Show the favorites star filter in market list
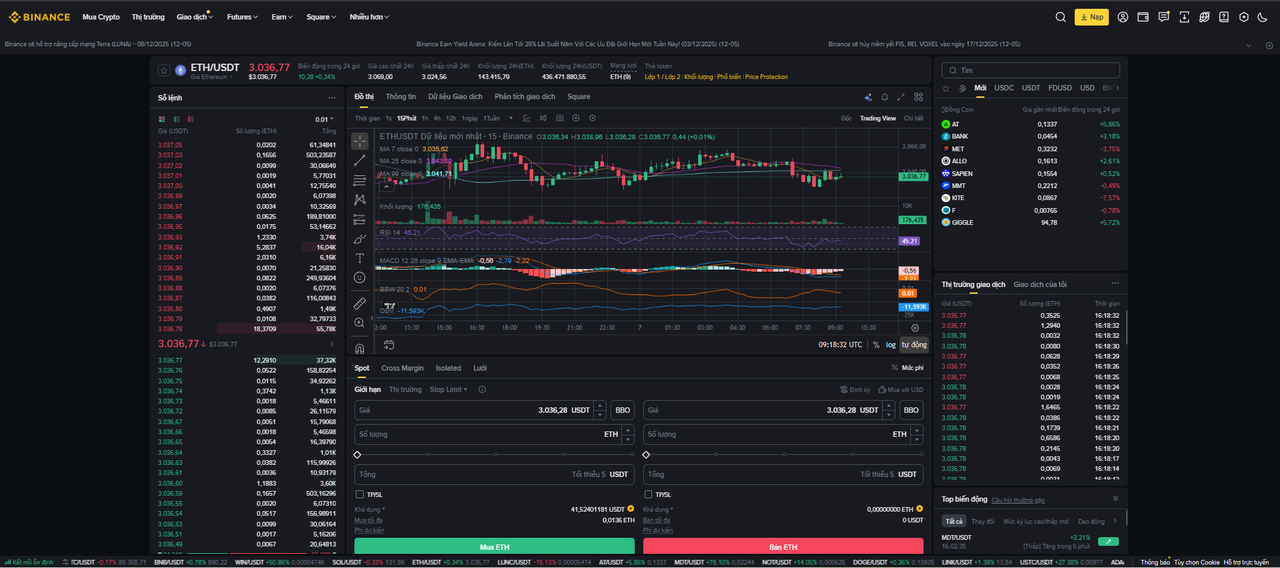This screenshot has width=1280, height=568. coord(946,88)
